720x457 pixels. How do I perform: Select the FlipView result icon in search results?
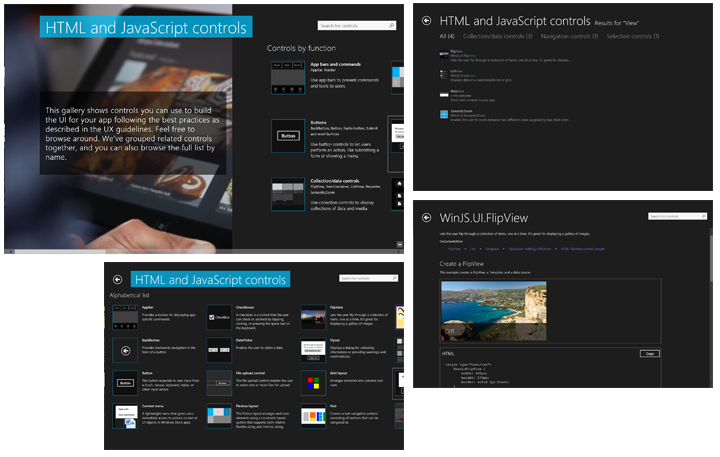(x=444, y=55)
